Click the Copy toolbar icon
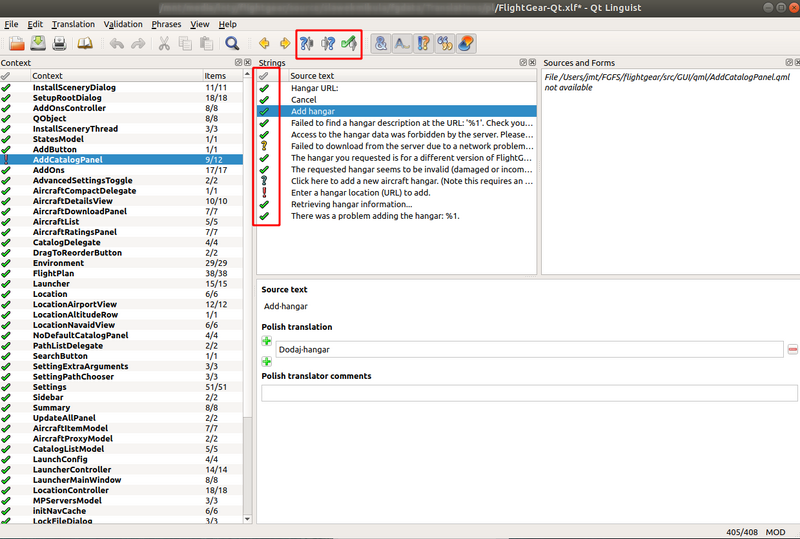 185,44
